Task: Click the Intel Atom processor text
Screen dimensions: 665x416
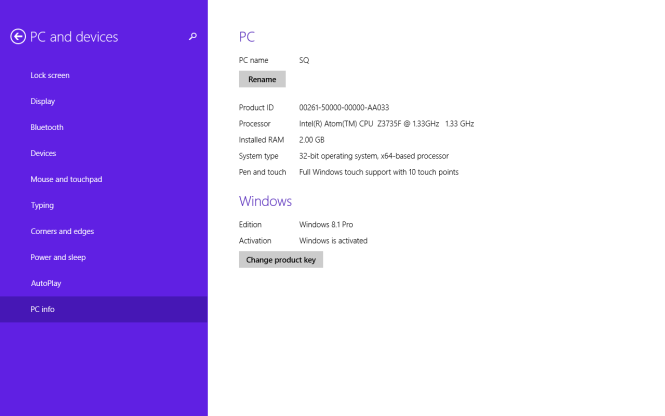Action: pyautogui.click(x=386, y=123)
